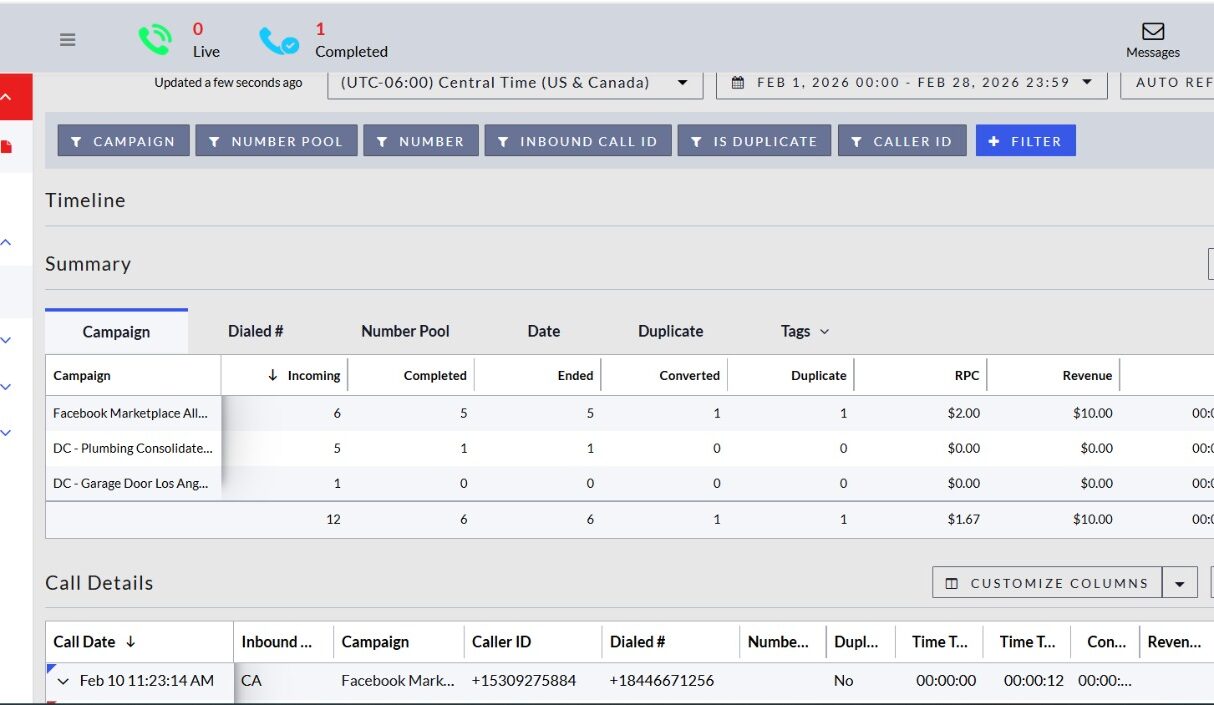Open the Central Time timezone dropdown

click(x=514, y=83)
